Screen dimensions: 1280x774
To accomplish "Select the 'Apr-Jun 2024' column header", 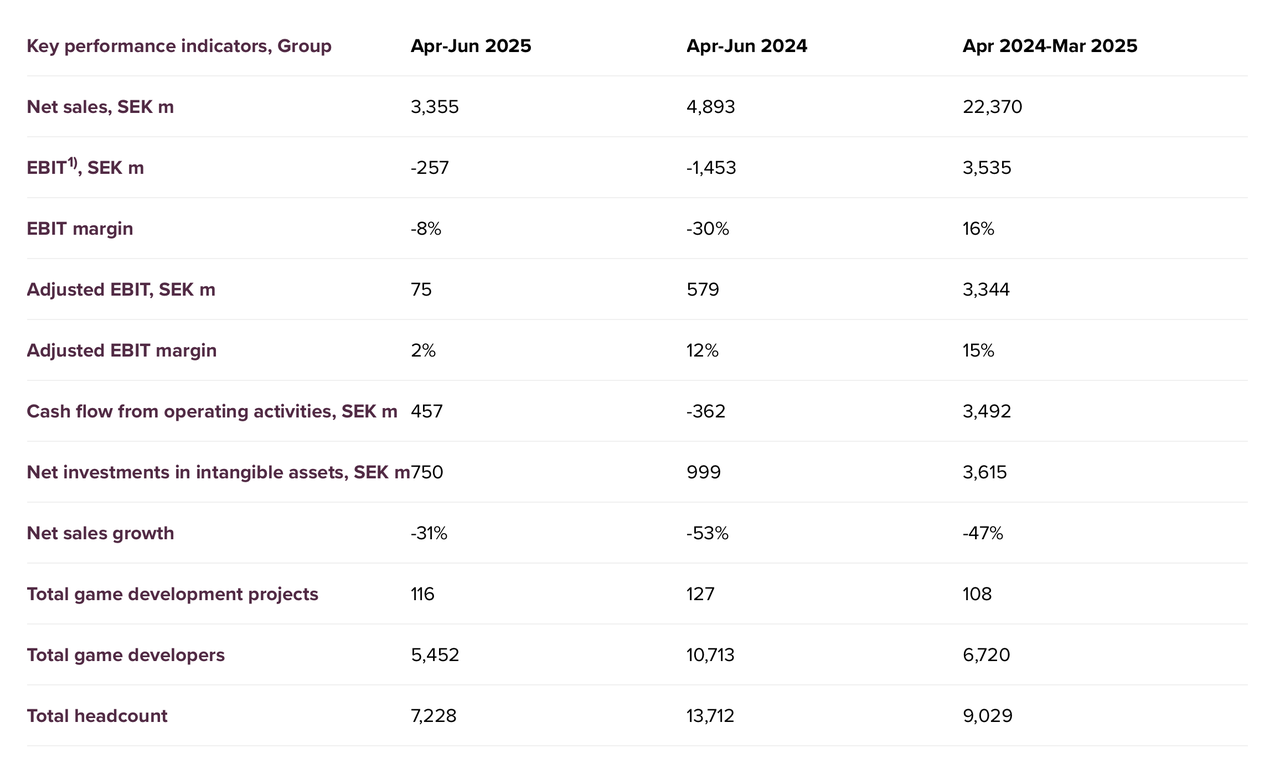I will coord(747,46).
